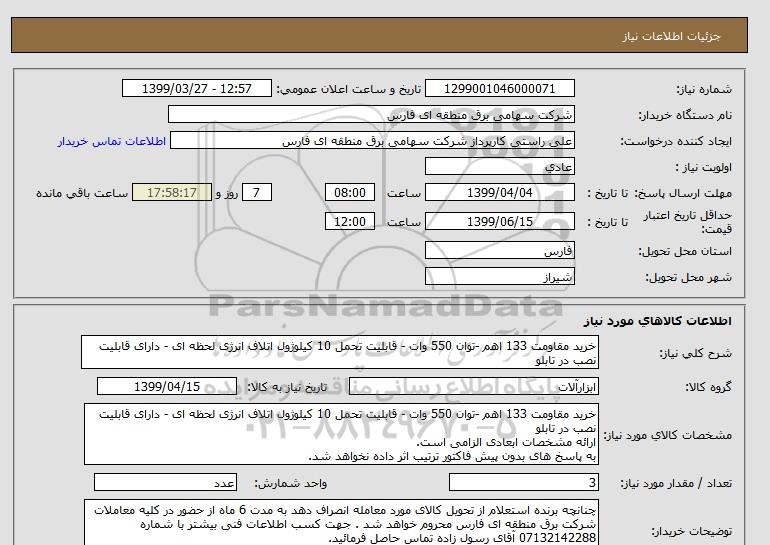This screenshot has height=545, width=770.
Task: Select the استان محل تحویل label
Action: [x=685, y=251]
